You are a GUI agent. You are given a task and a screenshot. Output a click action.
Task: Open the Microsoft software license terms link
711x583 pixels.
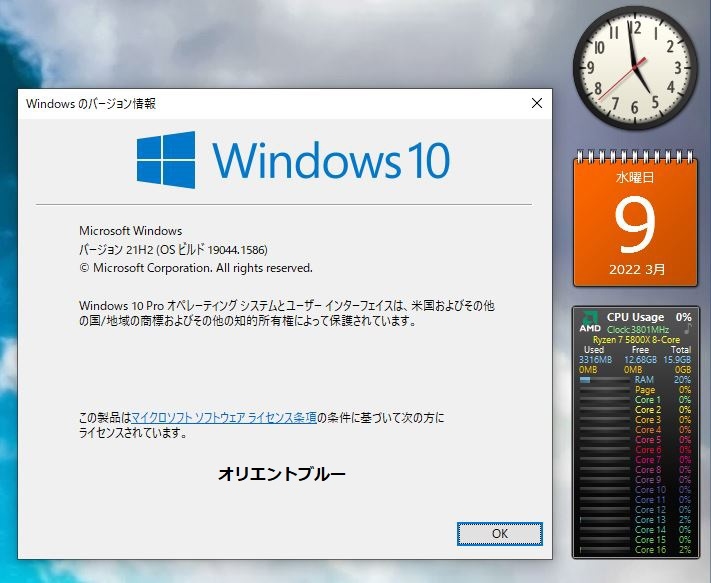tap(224, 417)
